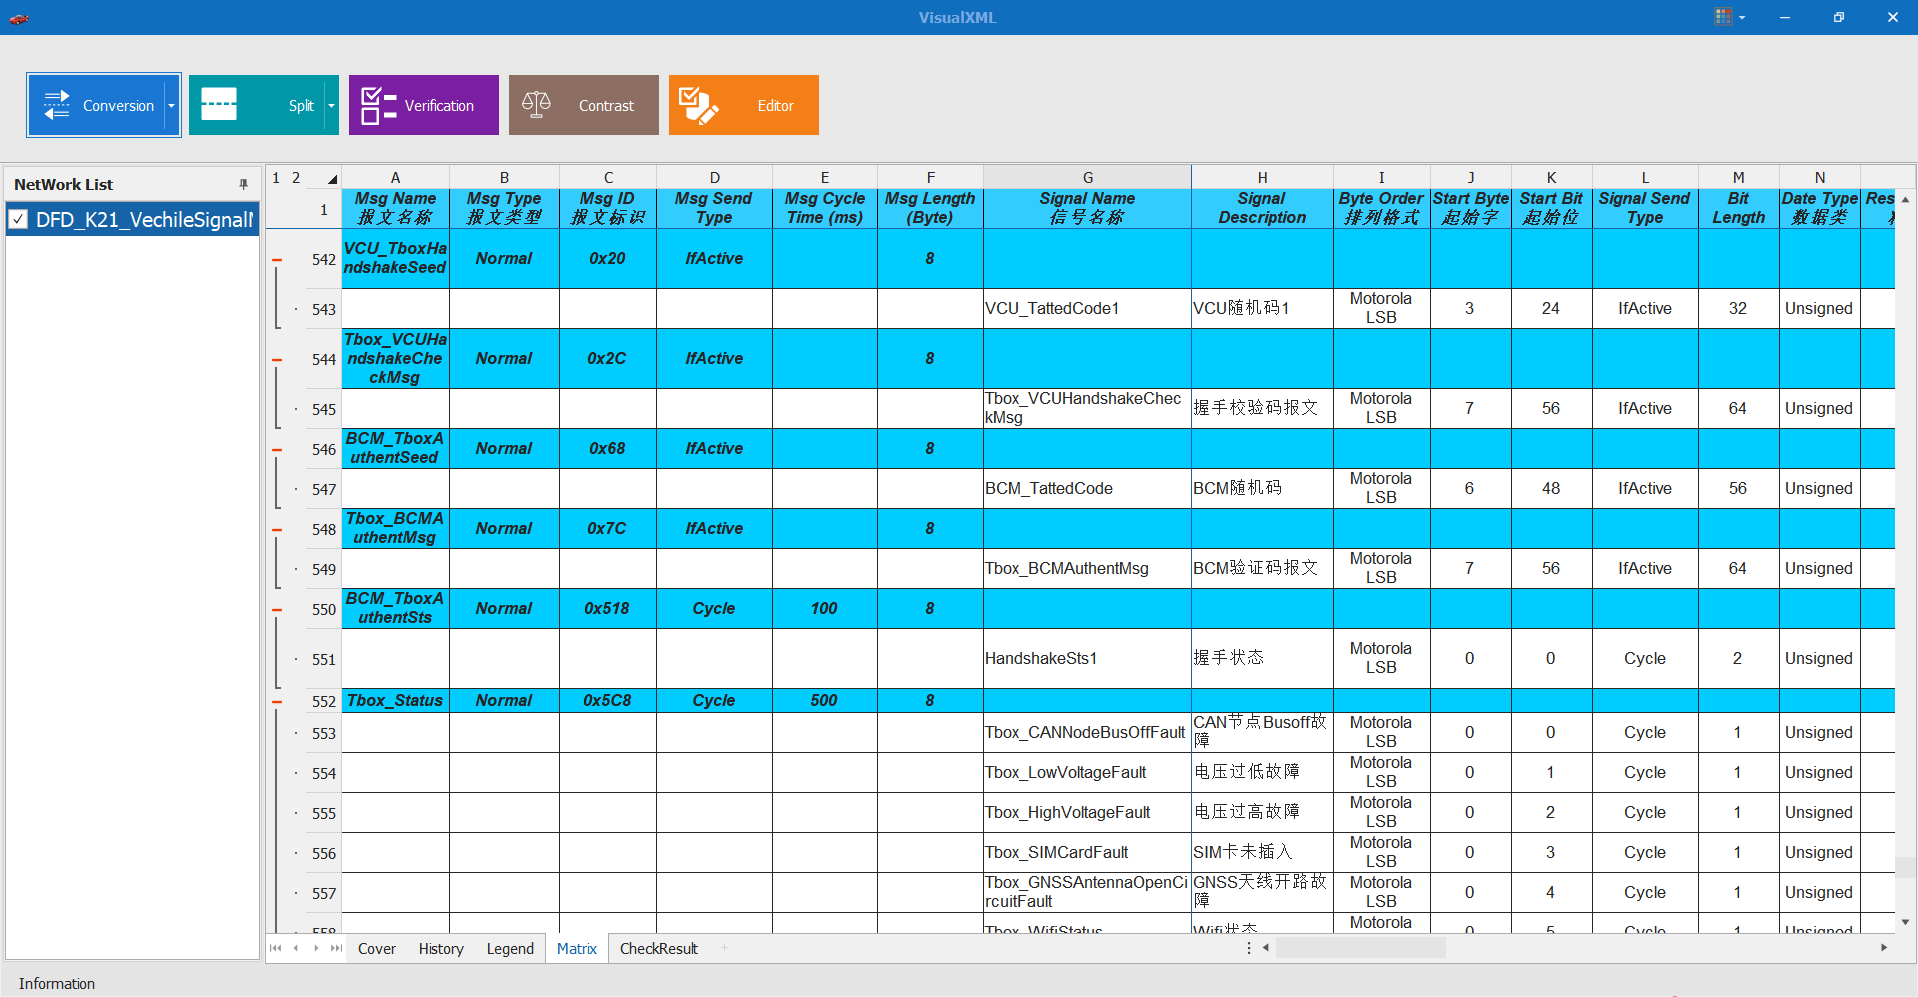The width and height of the screenshot is (1918, 997).
Task: Click the color theme grid icon
Action: click(1722, 17)
